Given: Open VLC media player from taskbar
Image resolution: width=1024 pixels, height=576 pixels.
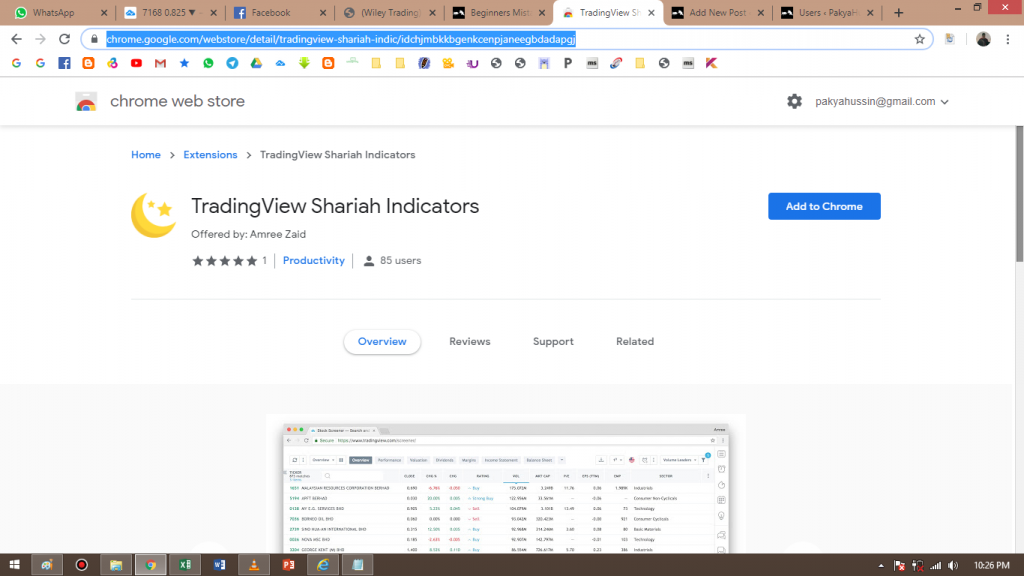Looking at the screenshot, I should tap(254, 565).
